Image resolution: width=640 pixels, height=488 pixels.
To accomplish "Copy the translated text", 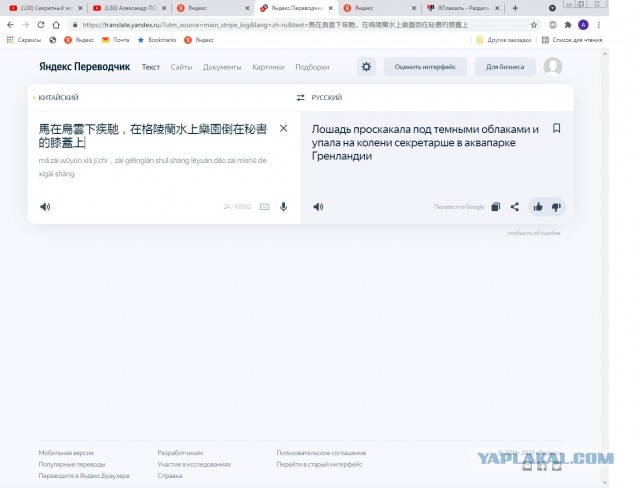I will (496, 207).
